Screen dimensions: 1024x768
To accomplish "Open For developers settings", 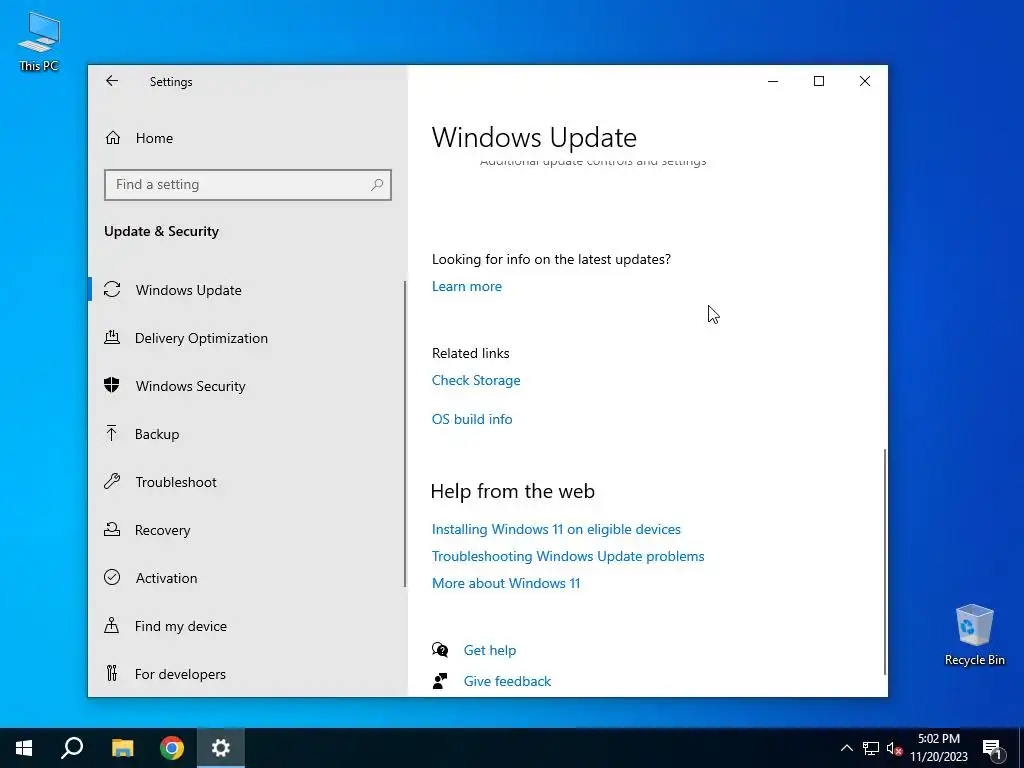I will (247, 673).
